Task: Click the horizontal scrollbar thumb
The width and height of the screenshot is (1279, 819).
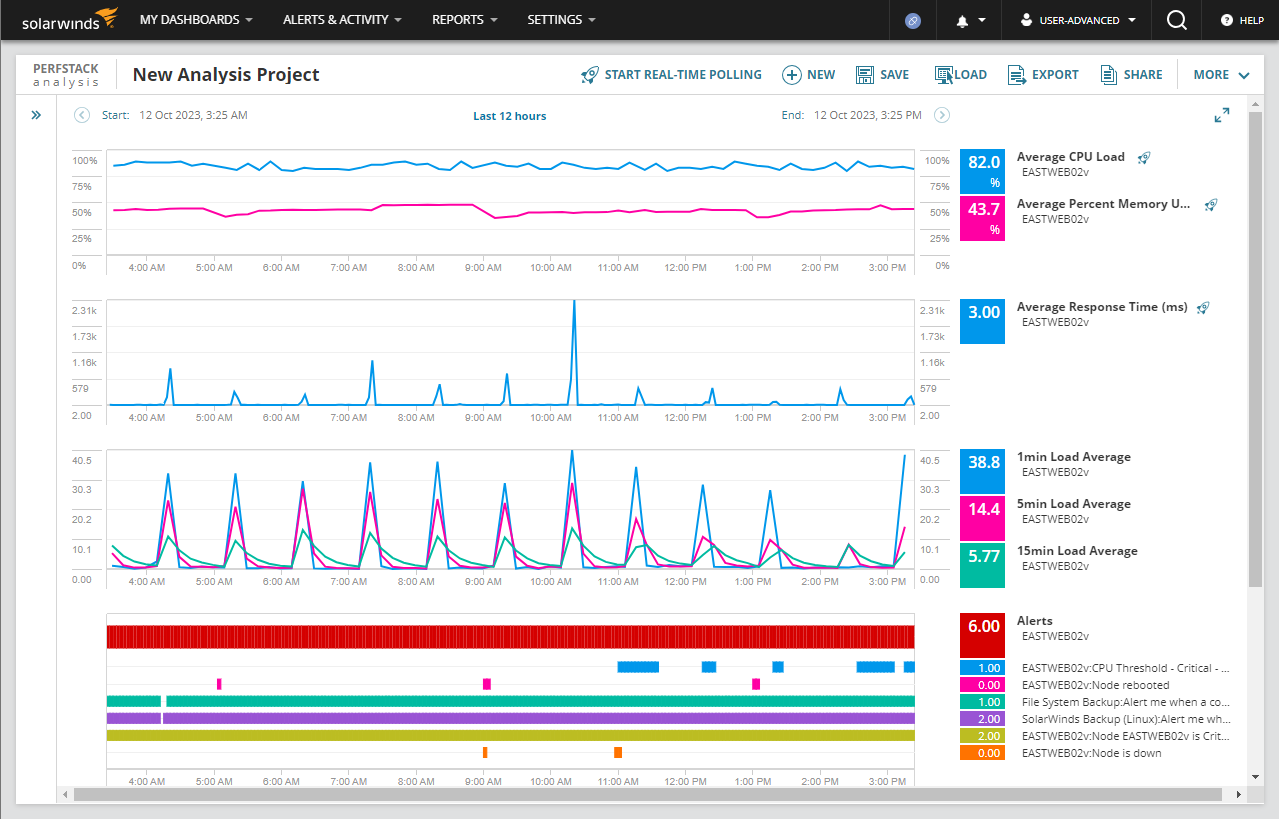Action: [648, 794]
